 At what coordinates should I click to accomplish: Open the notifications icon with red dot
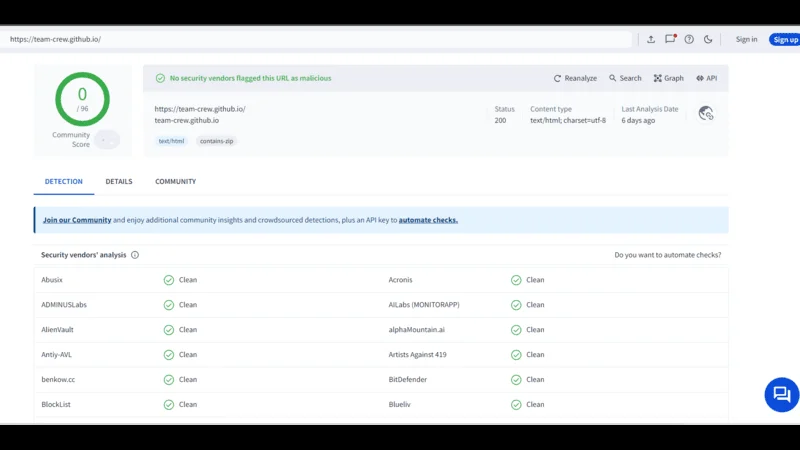pos(670,39)
